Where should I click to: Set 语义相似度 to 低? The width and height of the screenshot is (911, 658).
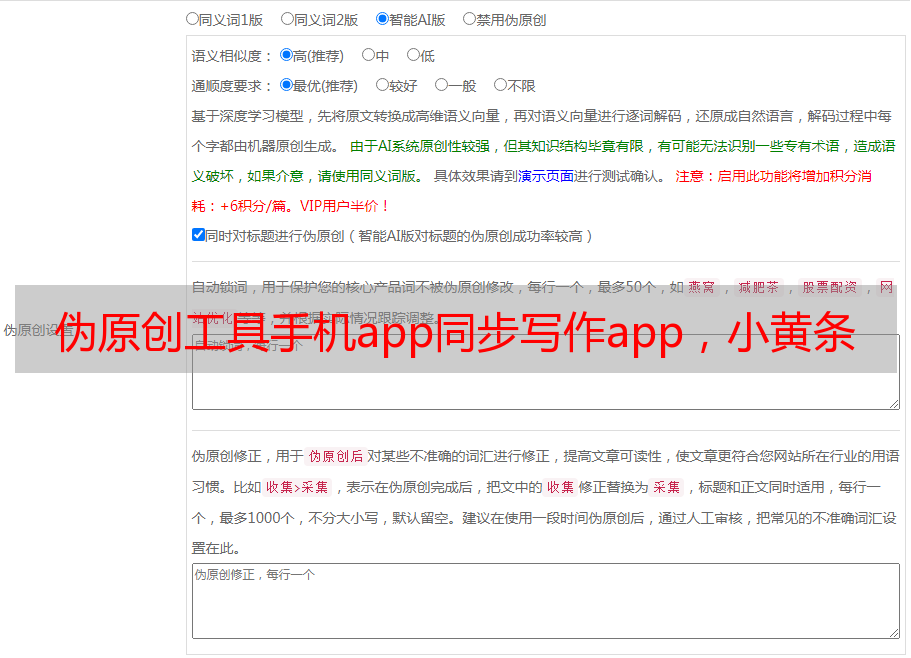[413, 56]
